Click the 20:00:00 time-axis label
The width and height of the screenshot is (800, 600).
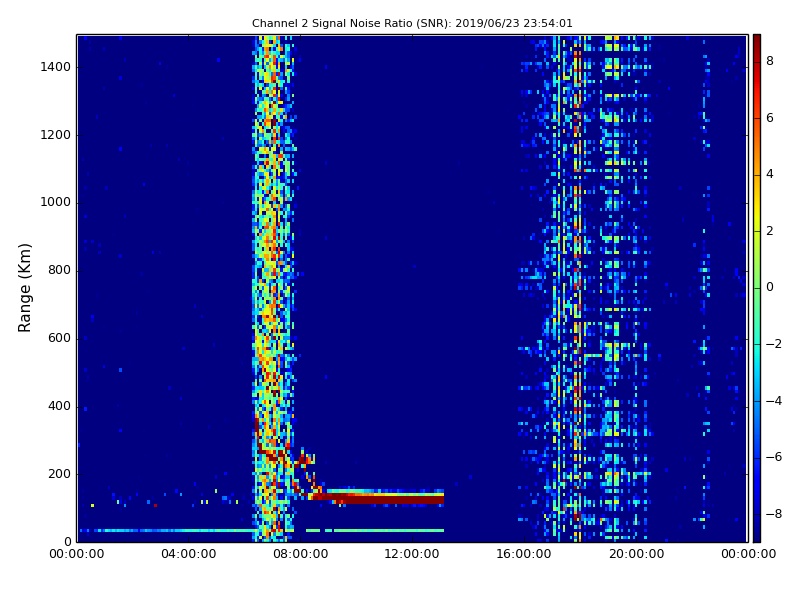636,554
